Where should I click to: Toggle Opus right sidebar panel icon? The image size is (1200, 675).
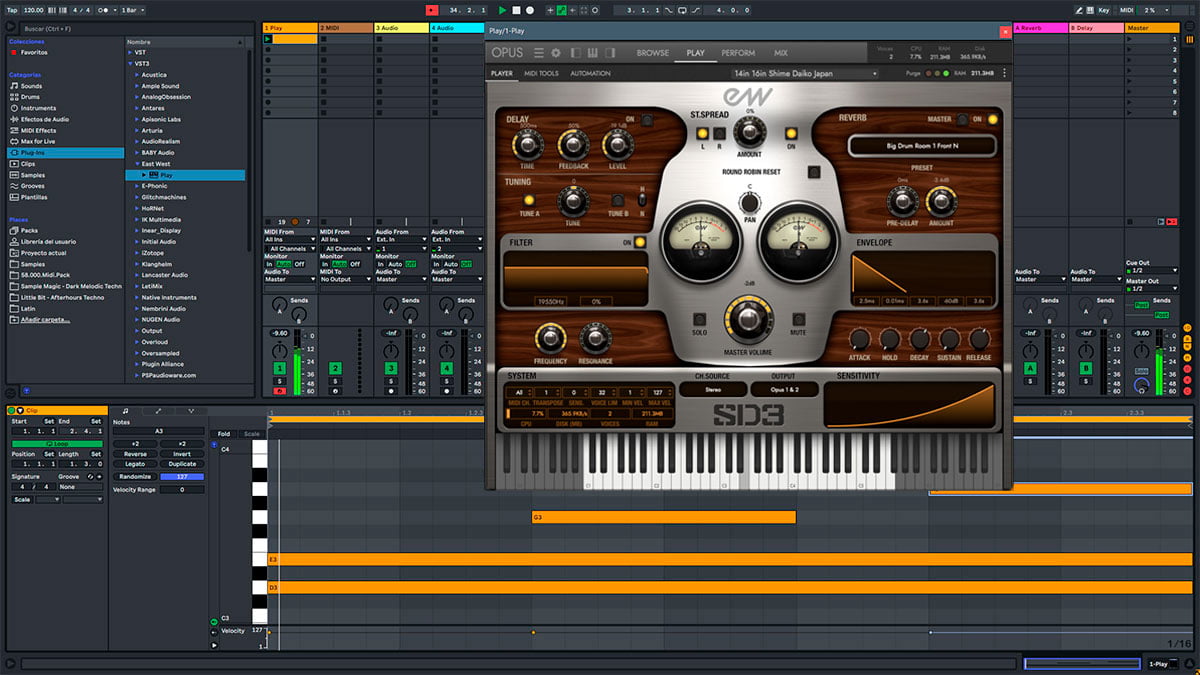[612, 53]
